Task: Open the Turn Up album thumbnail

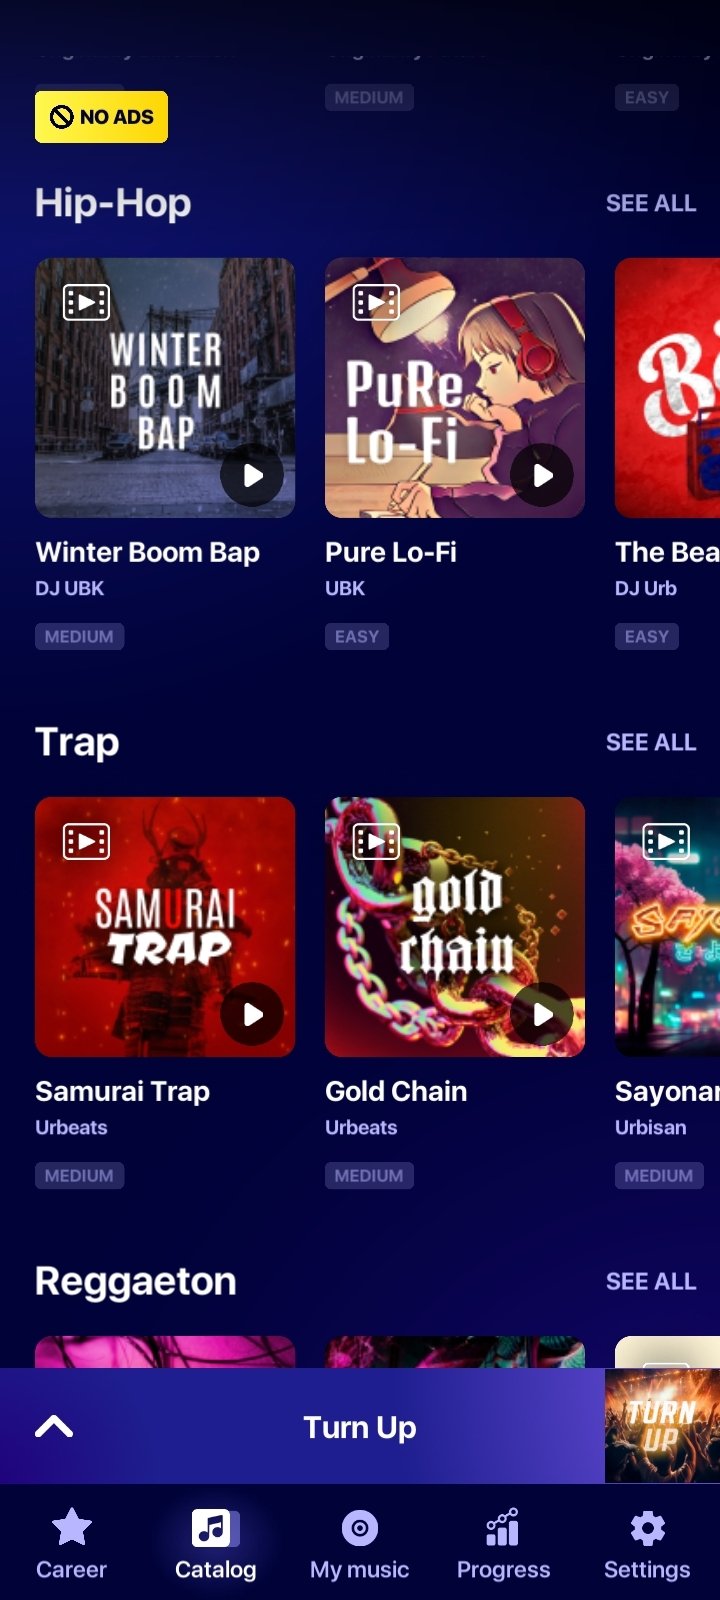Action: pyautogui.click(x=662, y=1426)
